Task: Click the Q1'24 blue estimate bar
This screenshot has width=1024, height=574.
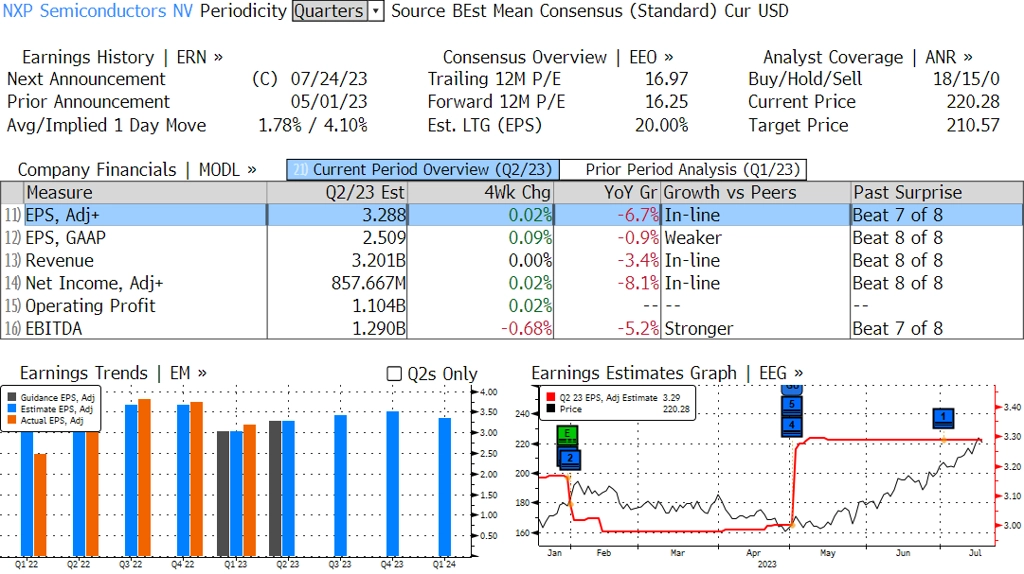Action: click(x=444, y=487)
